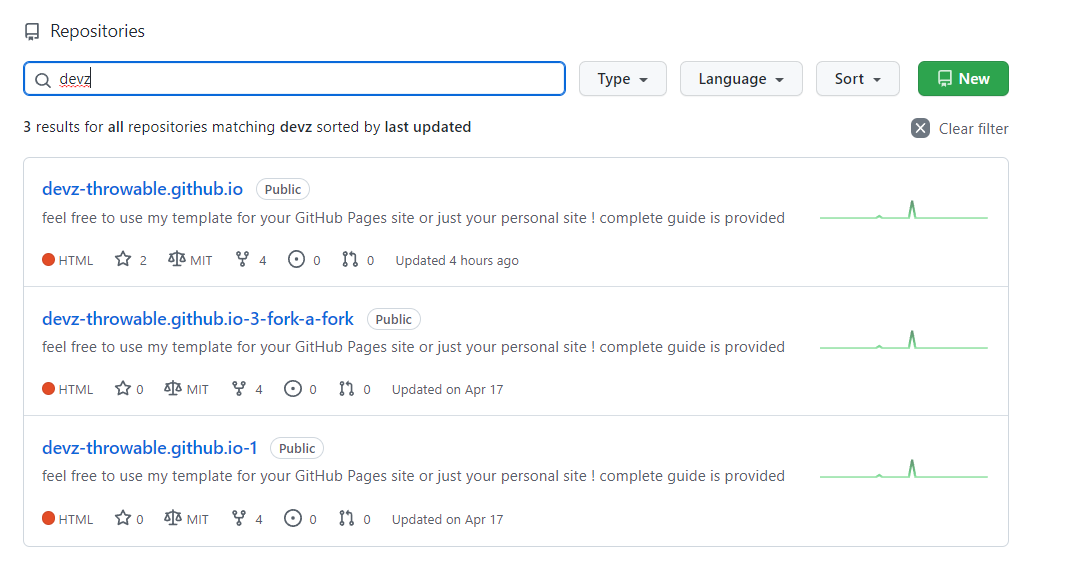Click the red HTML language dot on the first repo
The height and width of the screenshot is (585, 1069).
[x=47, y=259]
